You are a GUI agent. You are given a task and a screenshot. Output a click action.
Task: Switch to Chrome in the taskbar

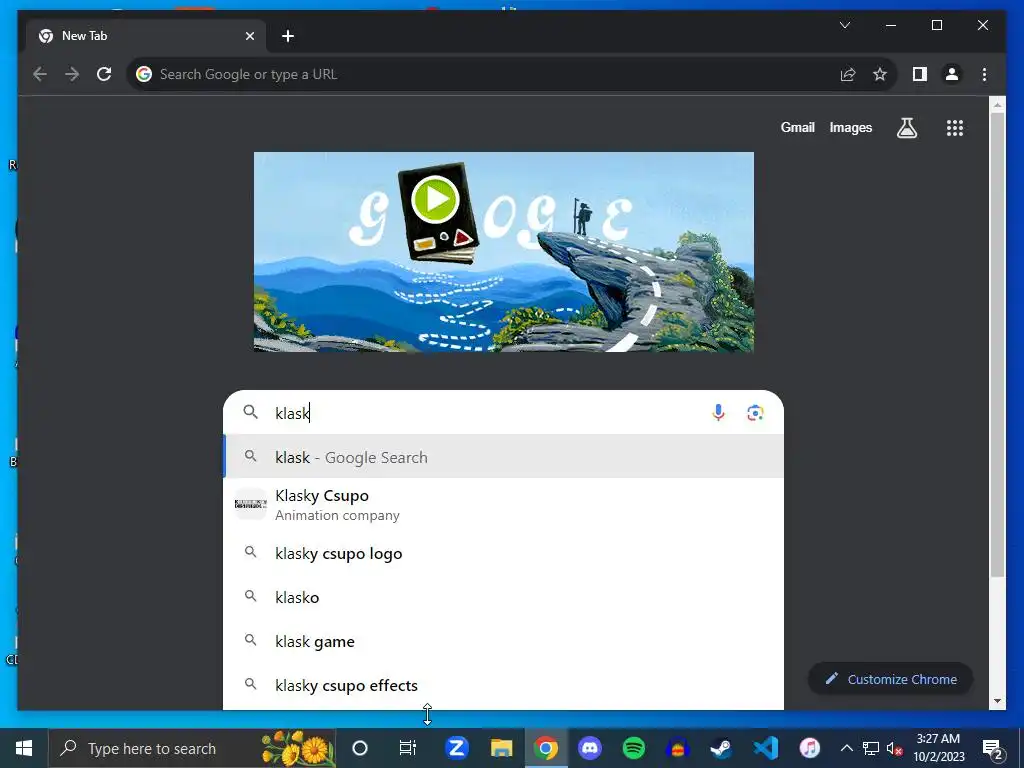coord(545,748)
